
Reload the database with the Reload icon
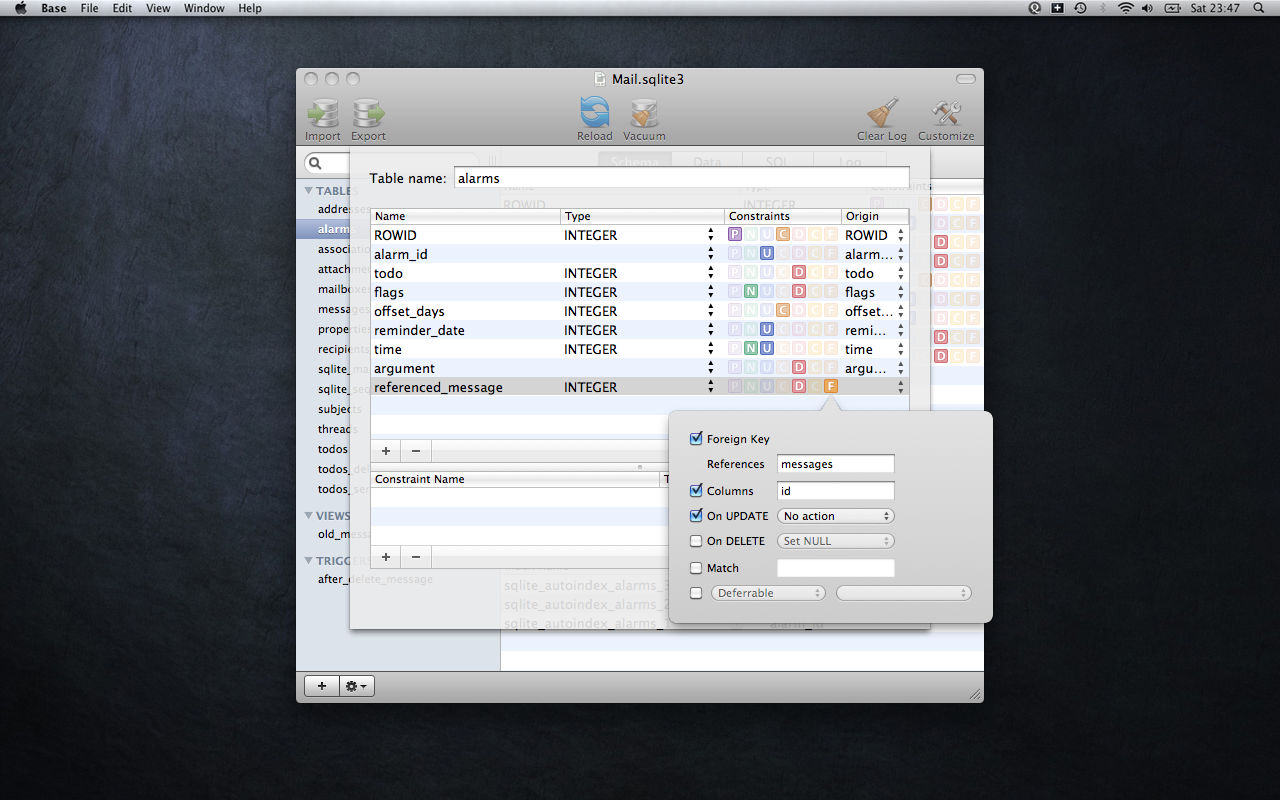[595, 113]
